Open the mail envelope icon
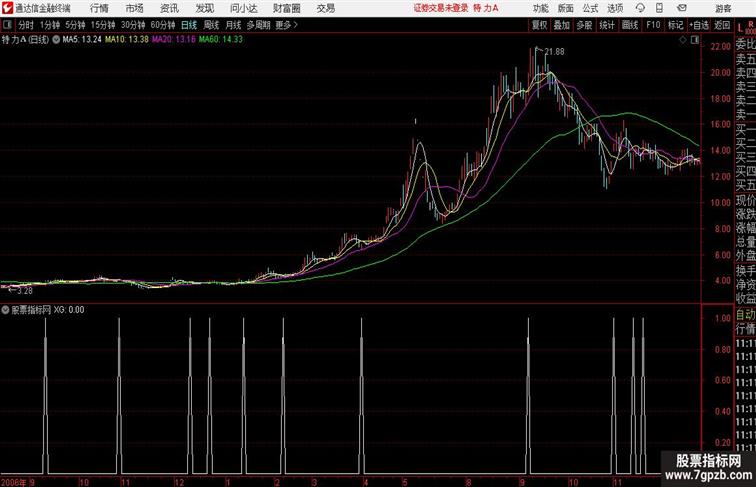The image size is (756, 487). click(682, 8)
